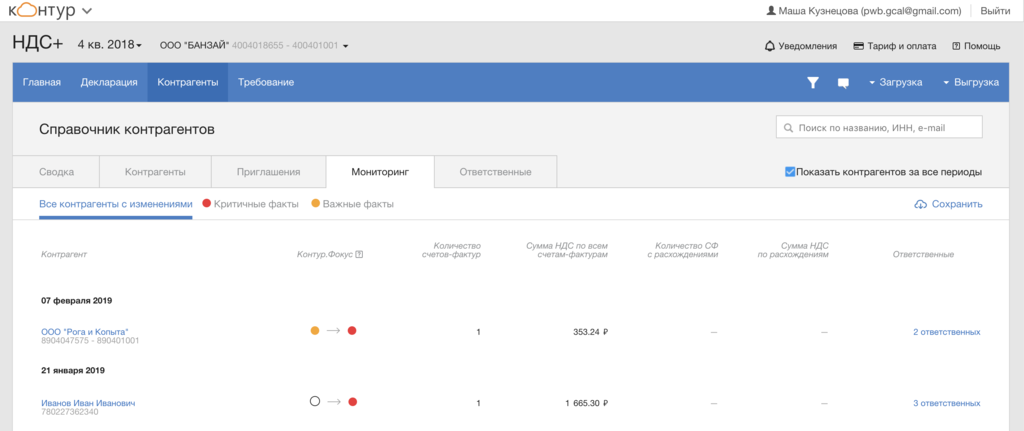Image resolution: width=1024 pixels, height=431 pixels.
Task: Open 3 ответственных link
Action: click(x=946, y=403)
